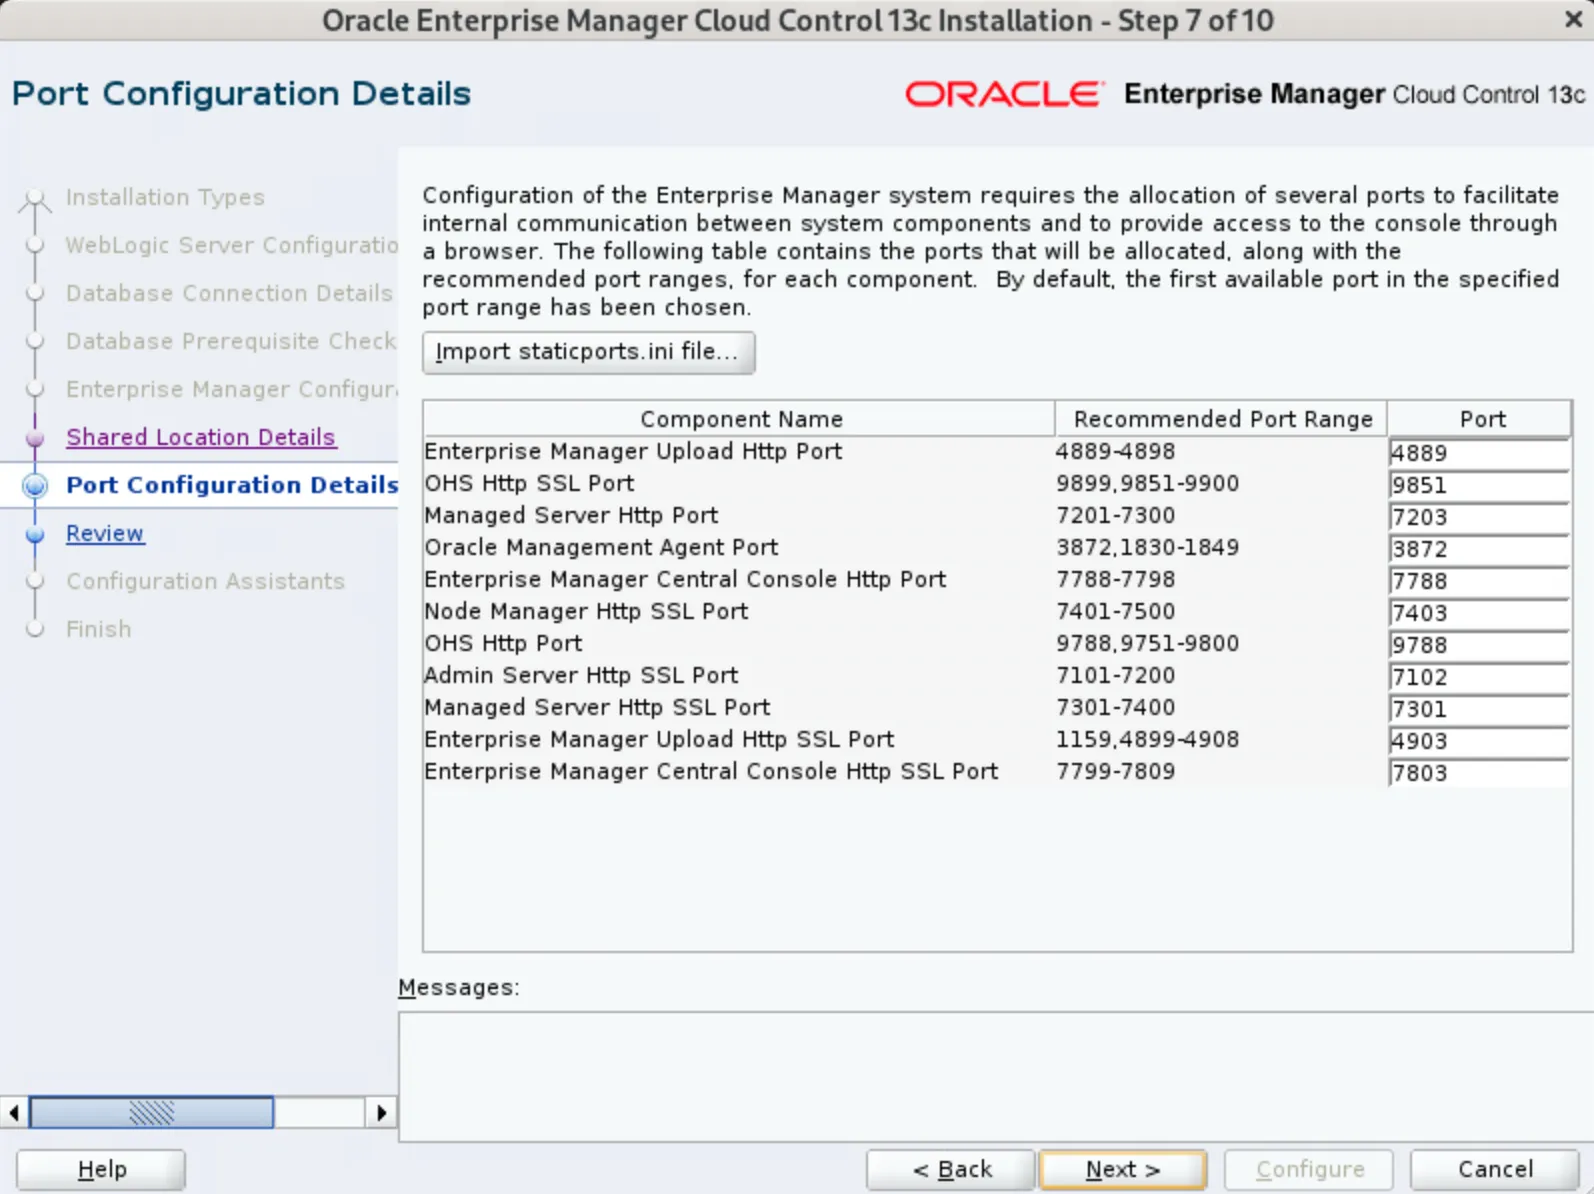Click the sidebar scrollbar left arrow
Viewport: 1594px width, 1194px height.
point(14,1112)
